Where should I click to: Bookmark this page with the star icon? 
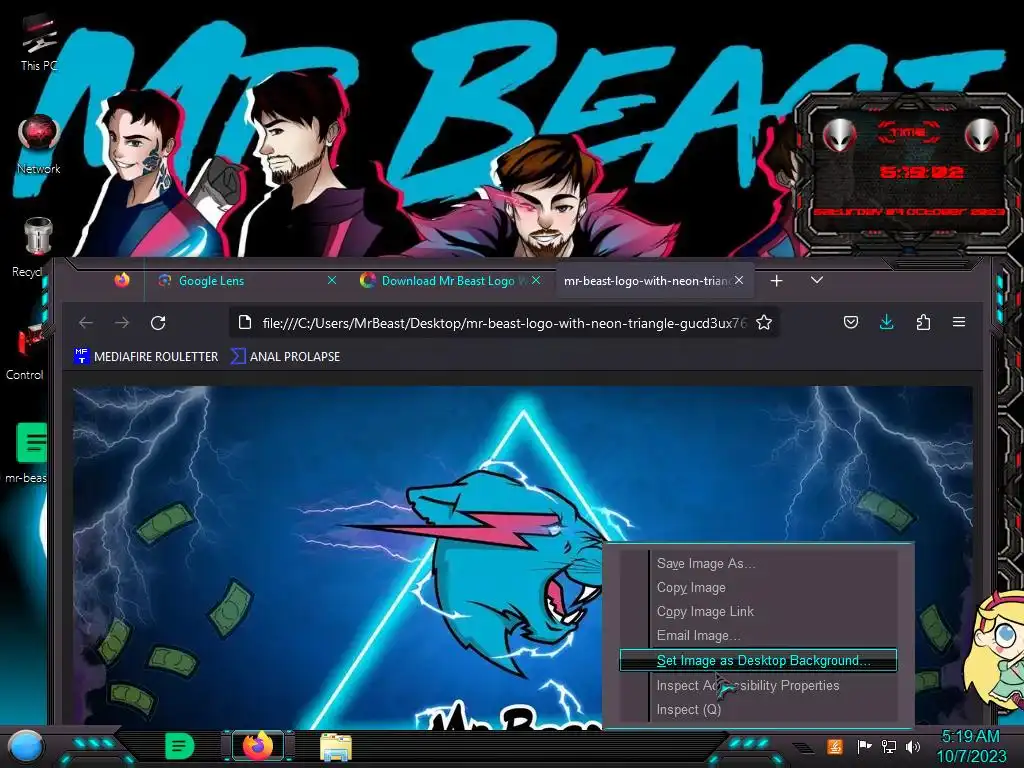pyautogui.click(x=764, y=323)
